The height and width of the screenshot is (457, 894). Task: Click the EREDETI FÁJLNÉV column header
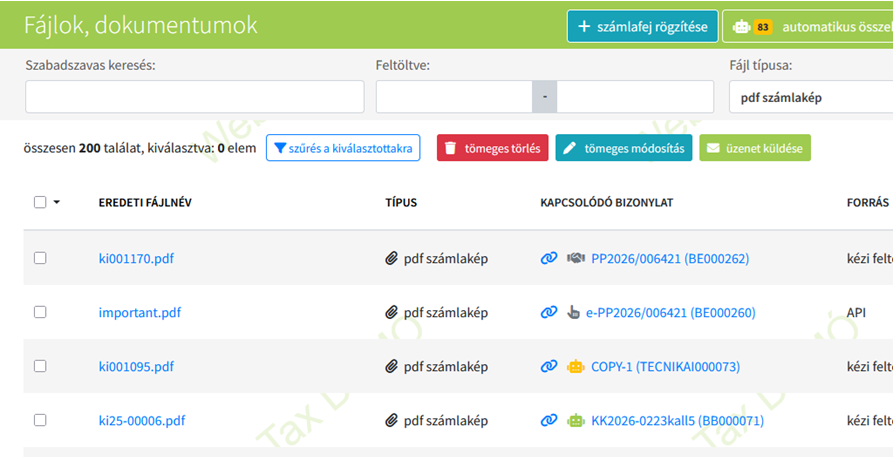pyautogui.click(x=145, y=203)
